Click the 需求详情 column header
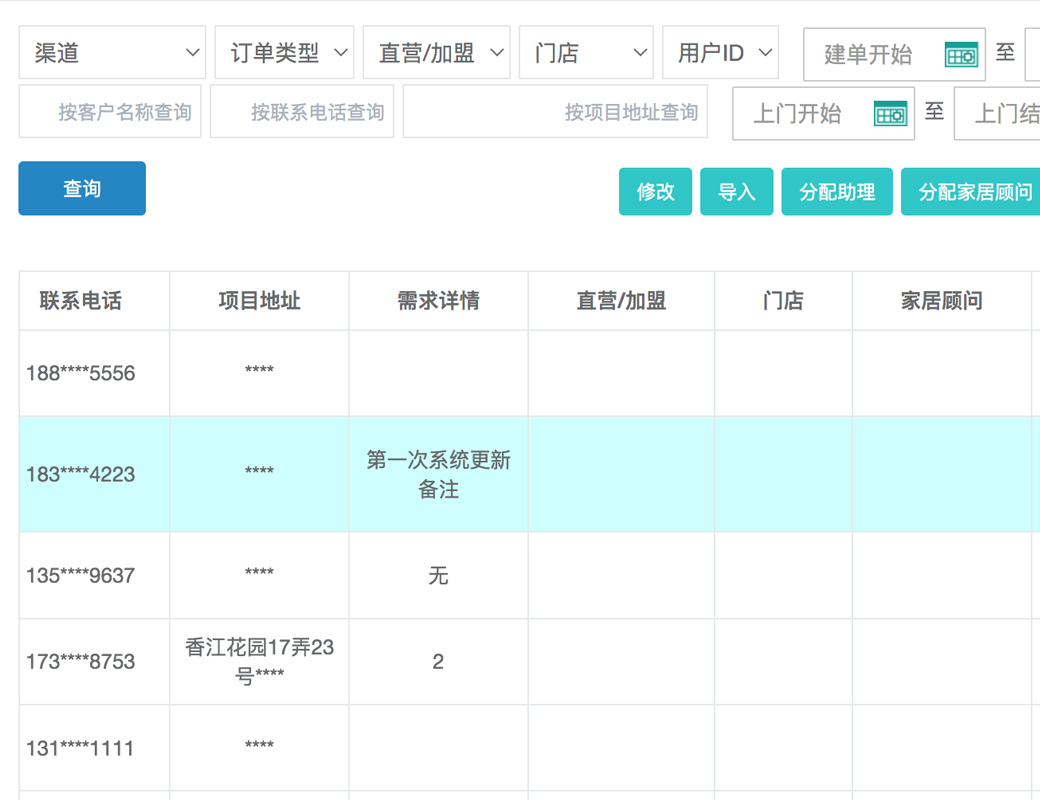Image resolution: width=1040 pixels, height=800 pixels. tap(438, 301)
